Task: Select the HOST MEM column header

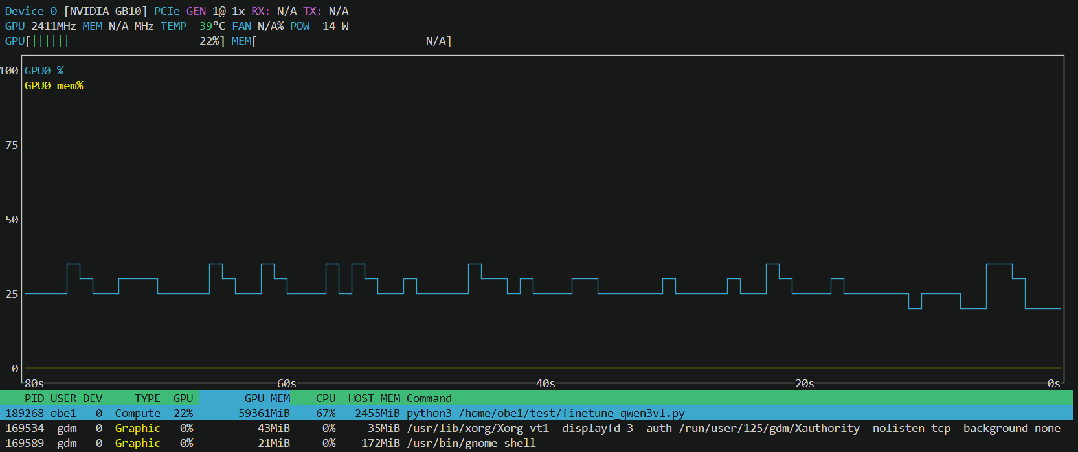Action: coord(373,398)
